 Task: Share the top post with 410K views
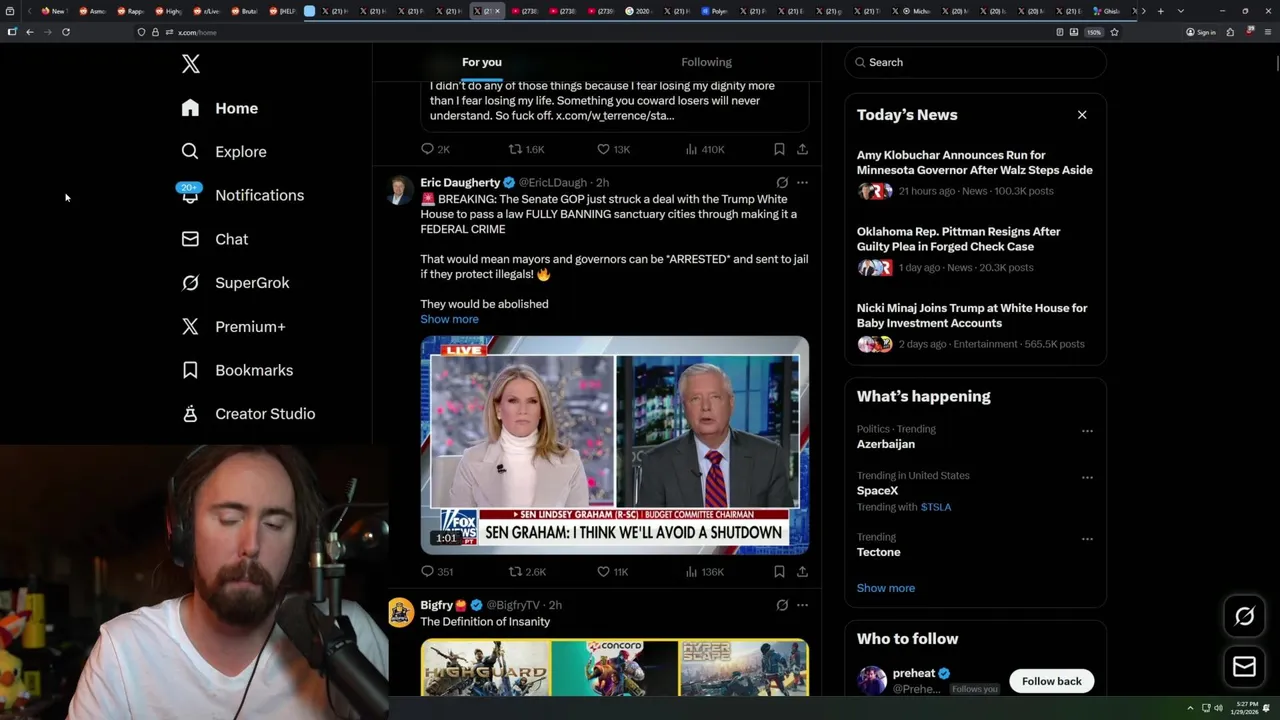point(802,149)
